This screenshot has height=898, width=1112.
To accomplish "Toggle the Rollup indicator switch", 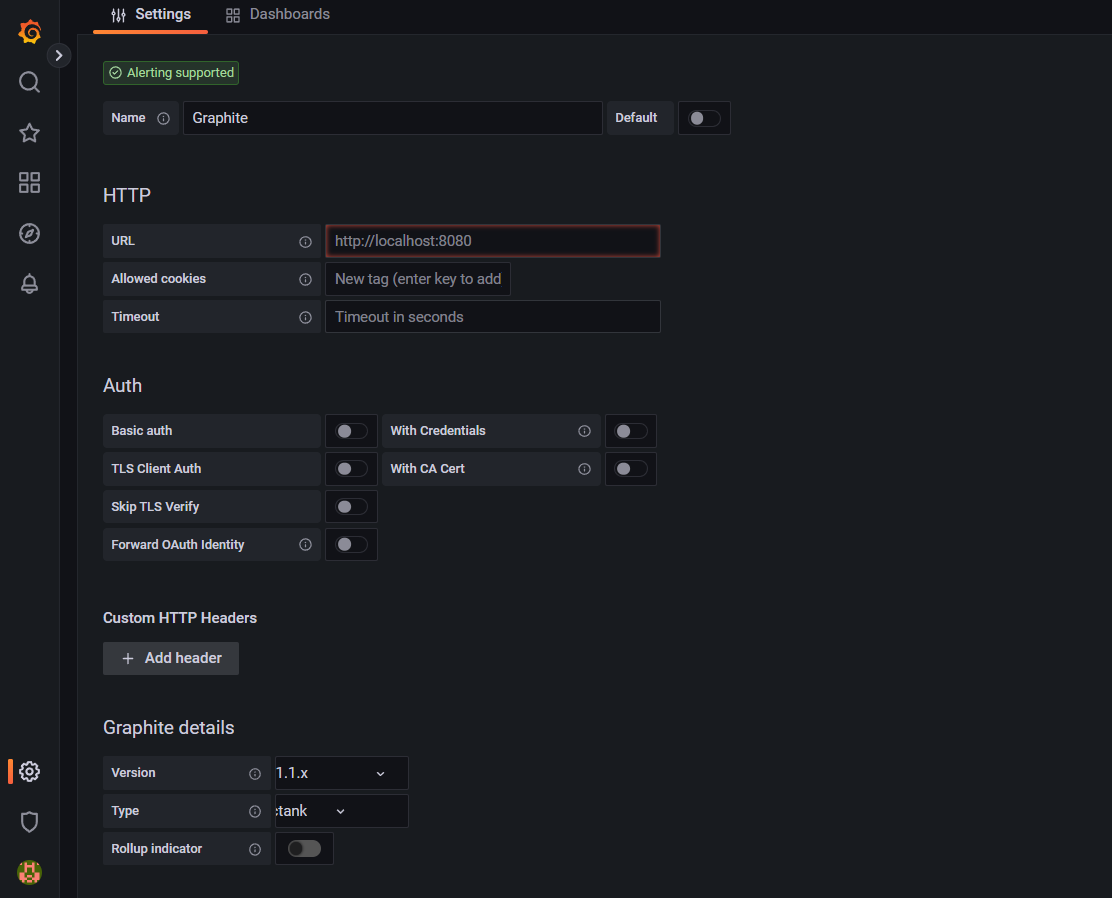I will coord(304,847).
